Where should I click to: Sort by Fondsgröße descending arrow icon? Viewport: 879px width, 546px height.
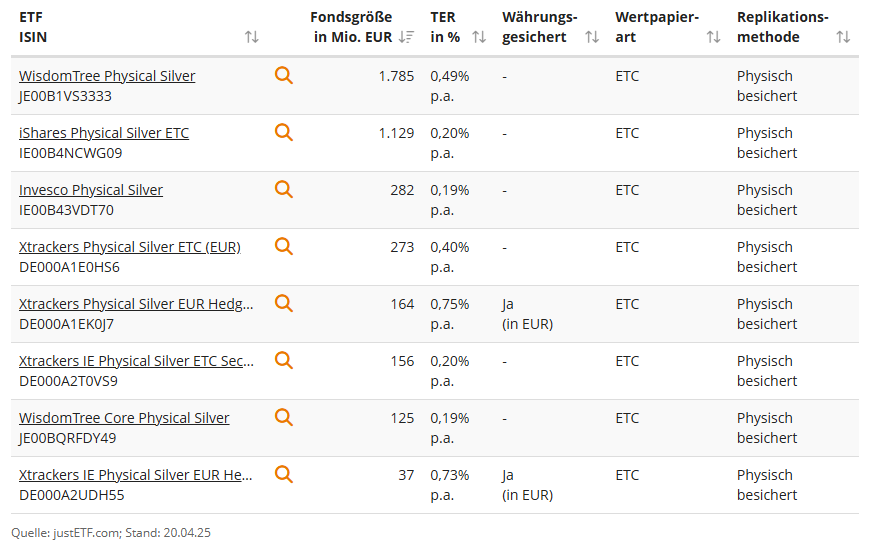[x=406, y=37]
